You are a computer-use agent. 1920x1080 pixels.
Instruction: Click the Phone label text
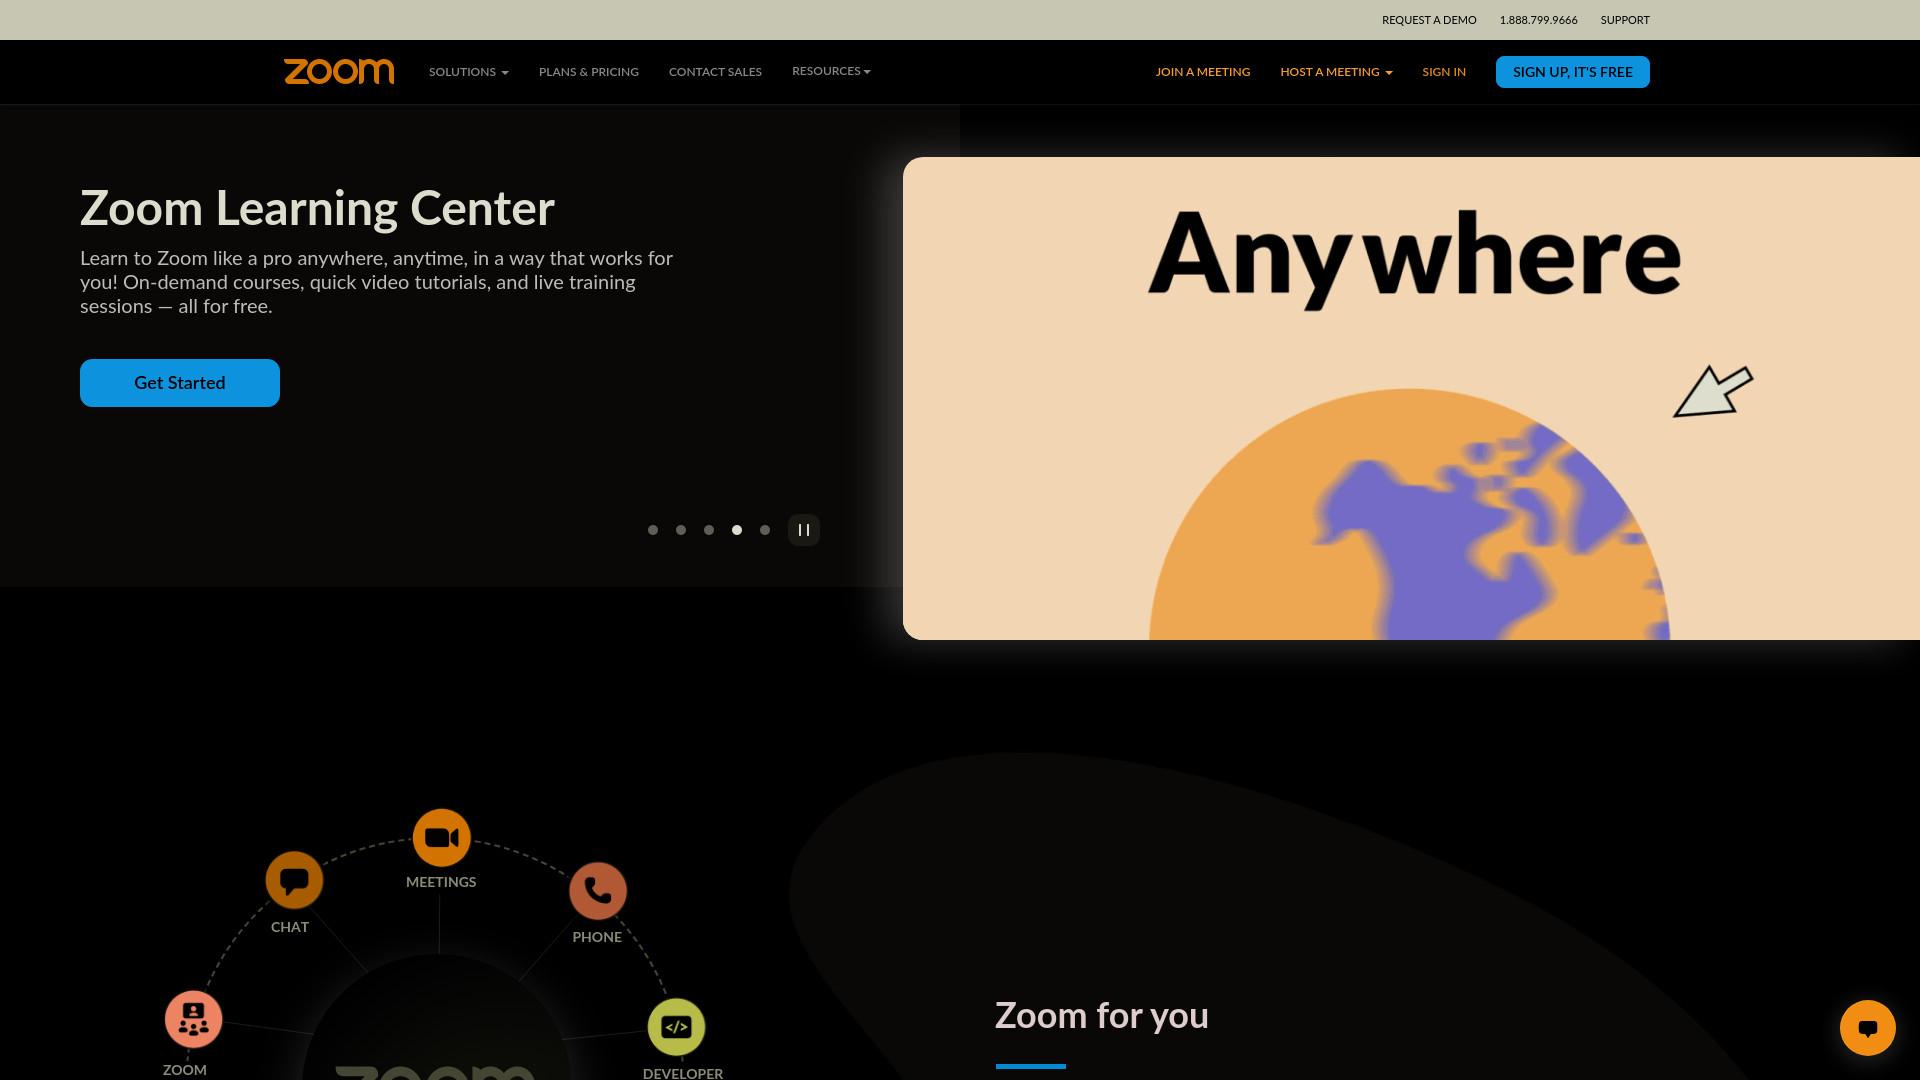(597, 937)
